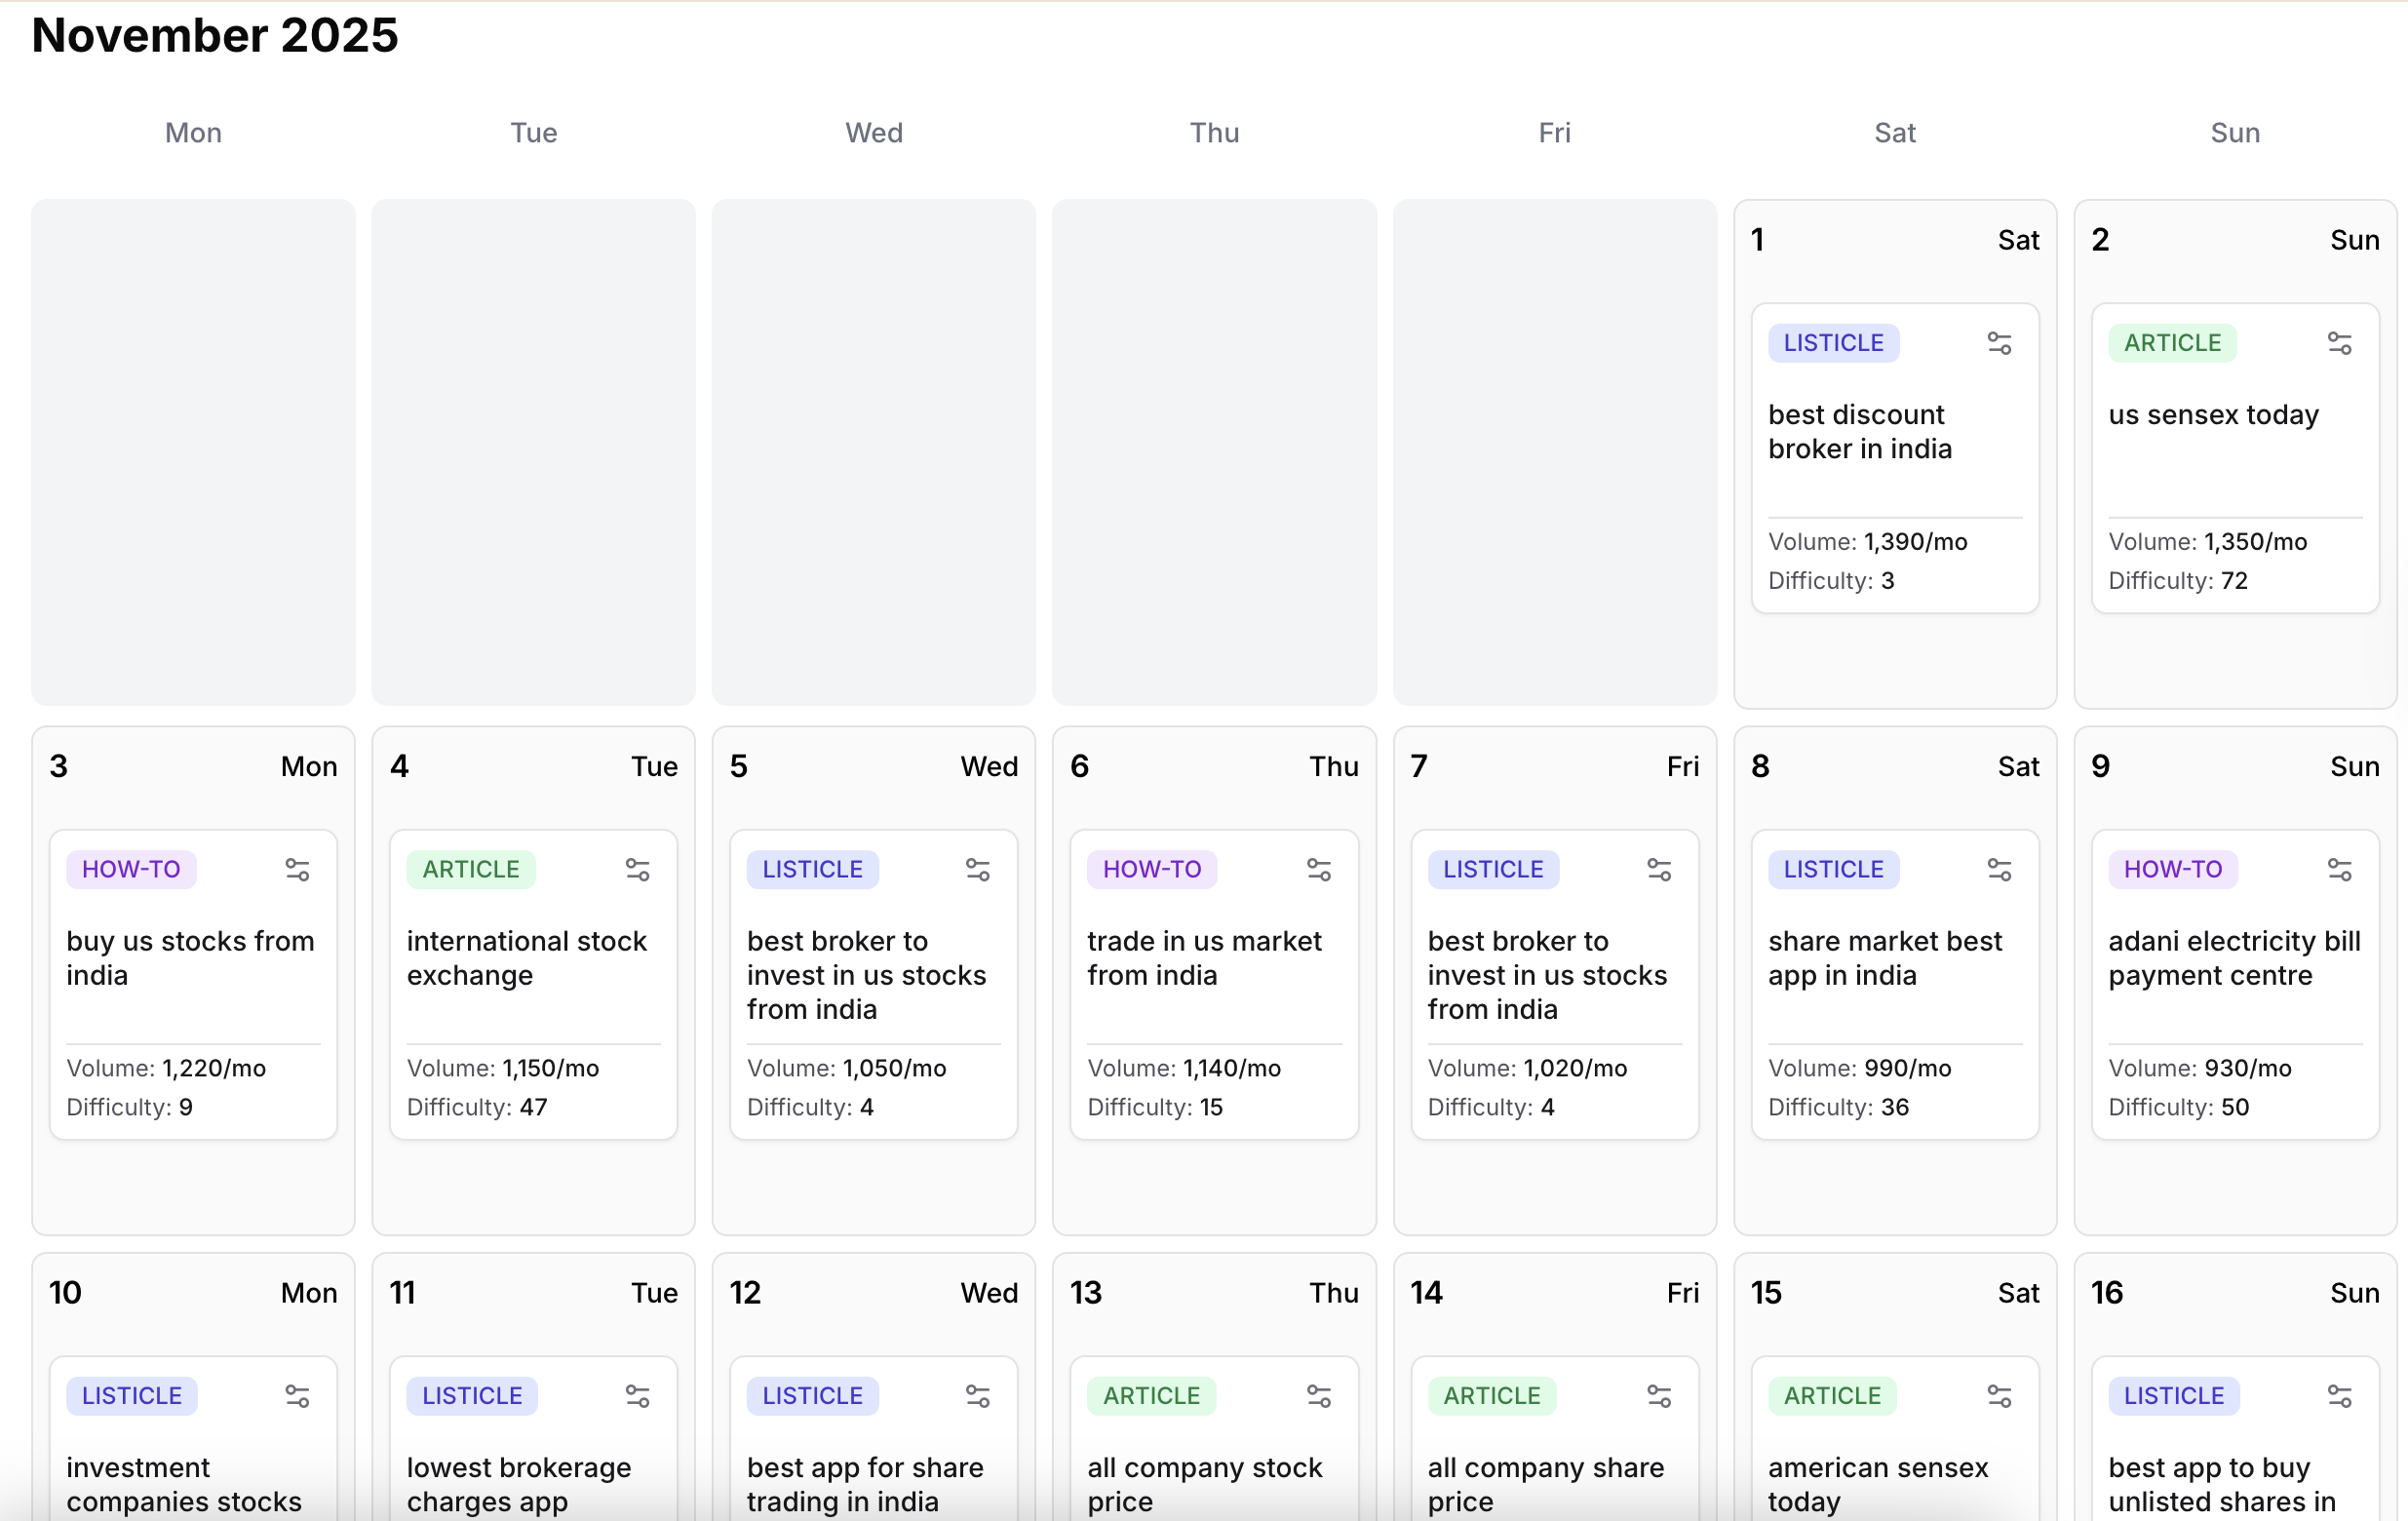
Task: Click settings icon on 'all company stock price'
Action: pyautogui.click(x=1318, y=1396)
